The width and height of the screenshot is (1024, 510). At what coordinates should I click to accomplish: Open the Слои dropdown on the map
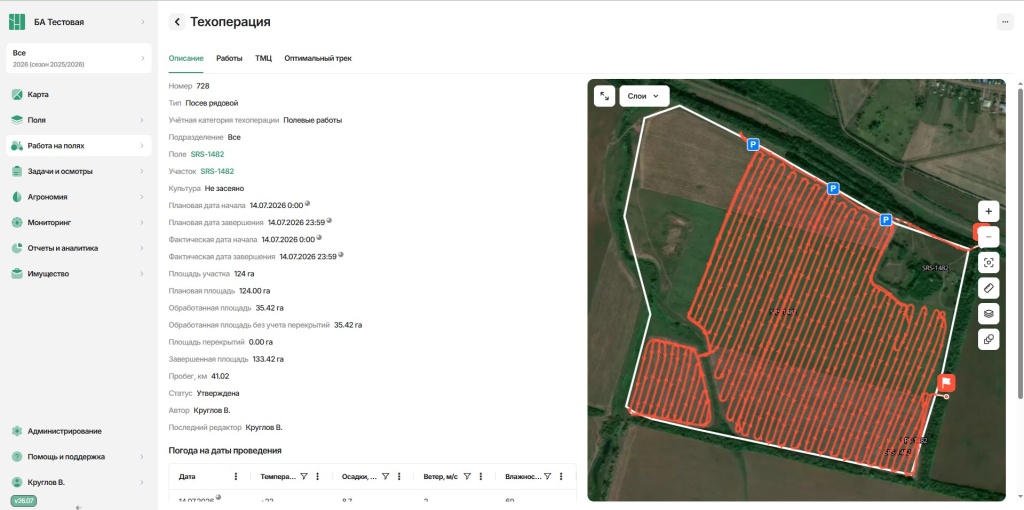pyautogui.click(x=644, y=96)
